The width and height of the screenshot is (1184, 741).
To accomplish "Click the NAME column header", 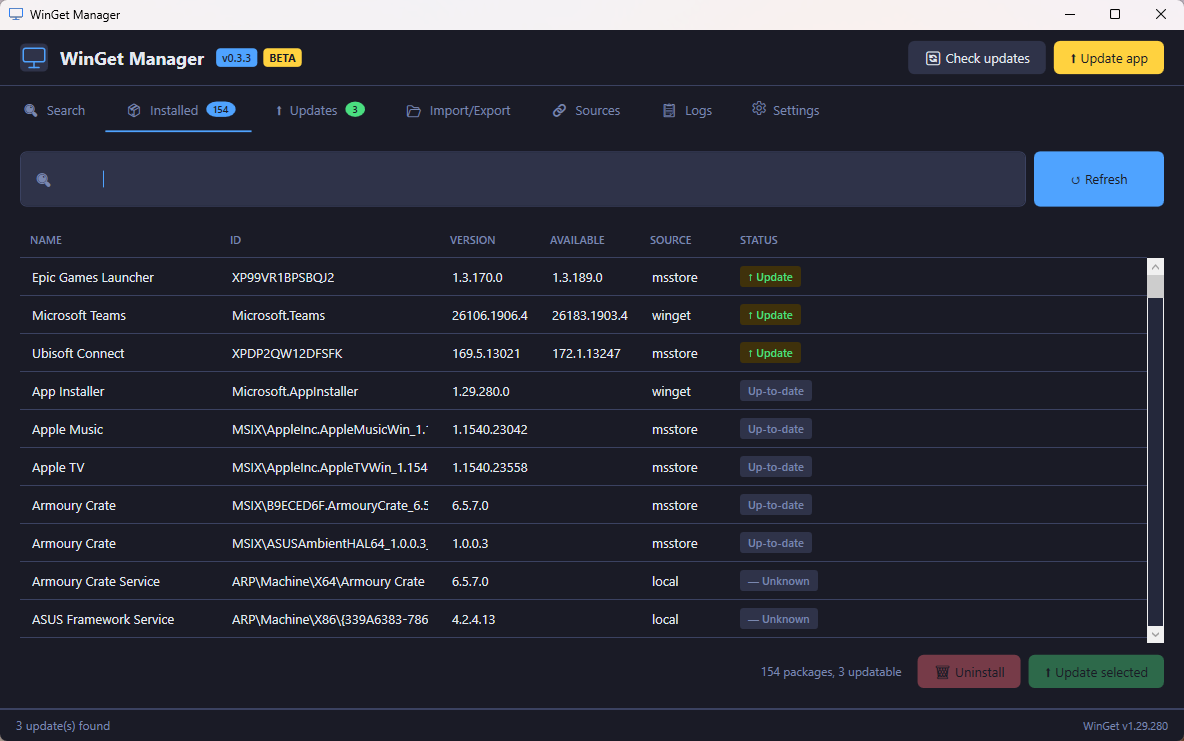I will tap(46, 240).
